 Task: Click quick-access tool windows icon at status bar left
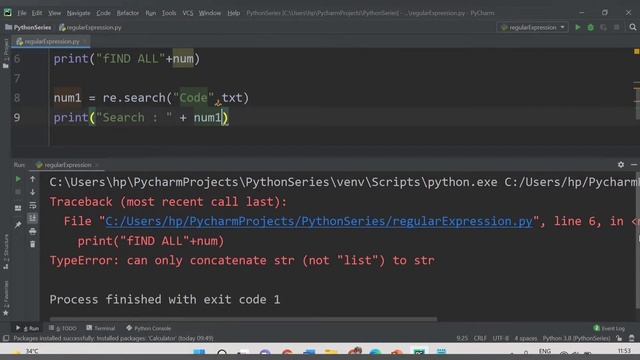(6, 338)
